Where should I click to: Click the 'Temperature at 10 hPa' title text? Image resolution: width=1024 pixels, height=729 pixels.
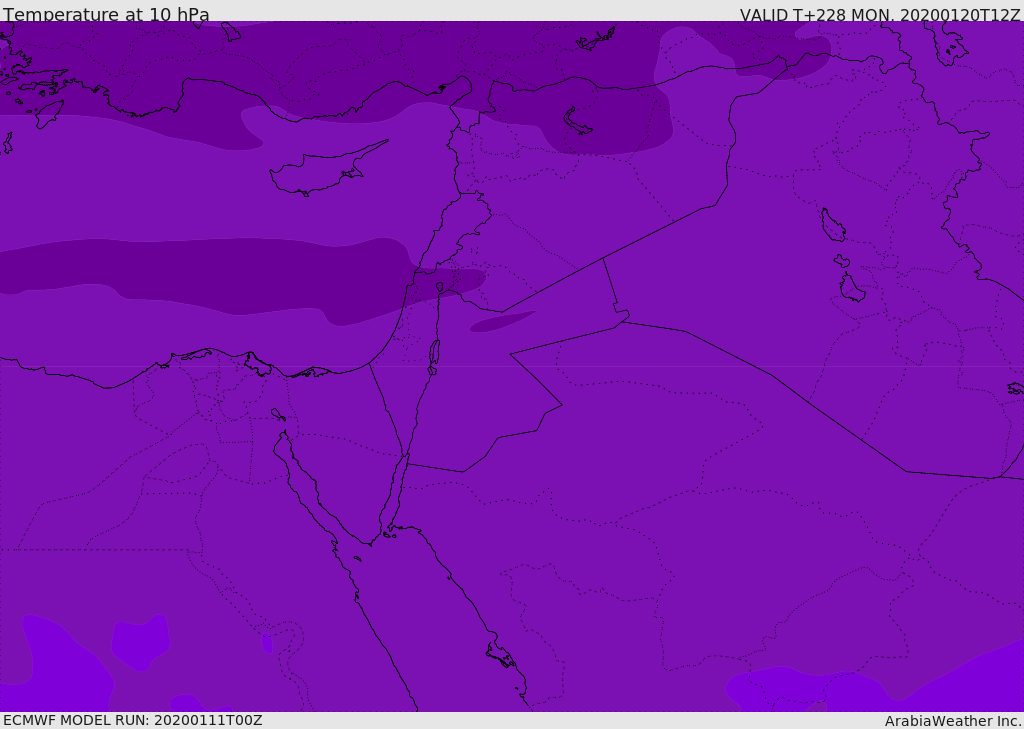coord(106,14)
